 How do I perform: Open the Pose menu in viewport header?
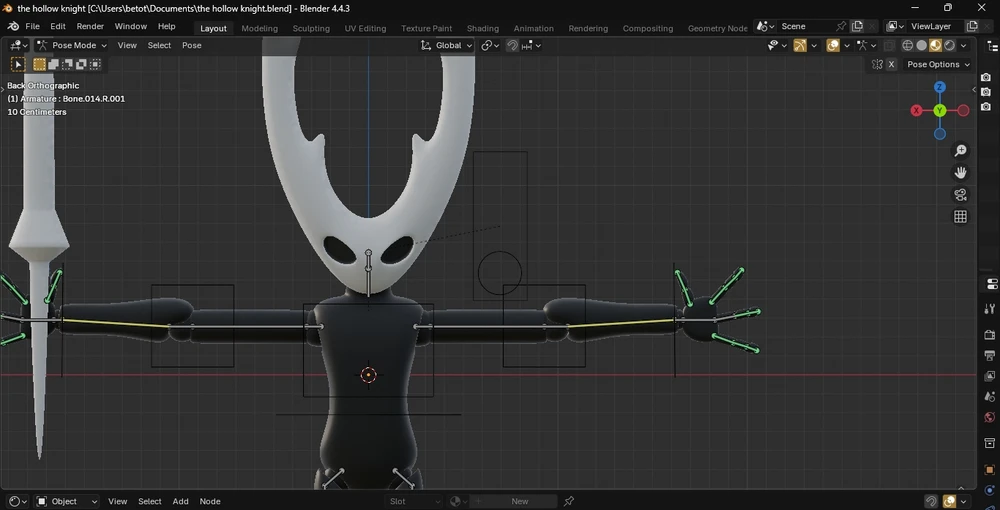(x=191, y=45)
